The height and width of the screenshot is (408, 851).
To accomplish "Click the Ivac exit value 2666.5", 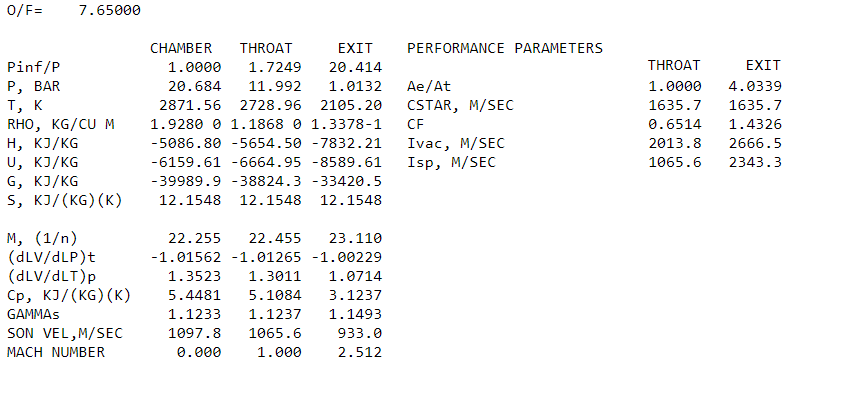I will 757,143.
